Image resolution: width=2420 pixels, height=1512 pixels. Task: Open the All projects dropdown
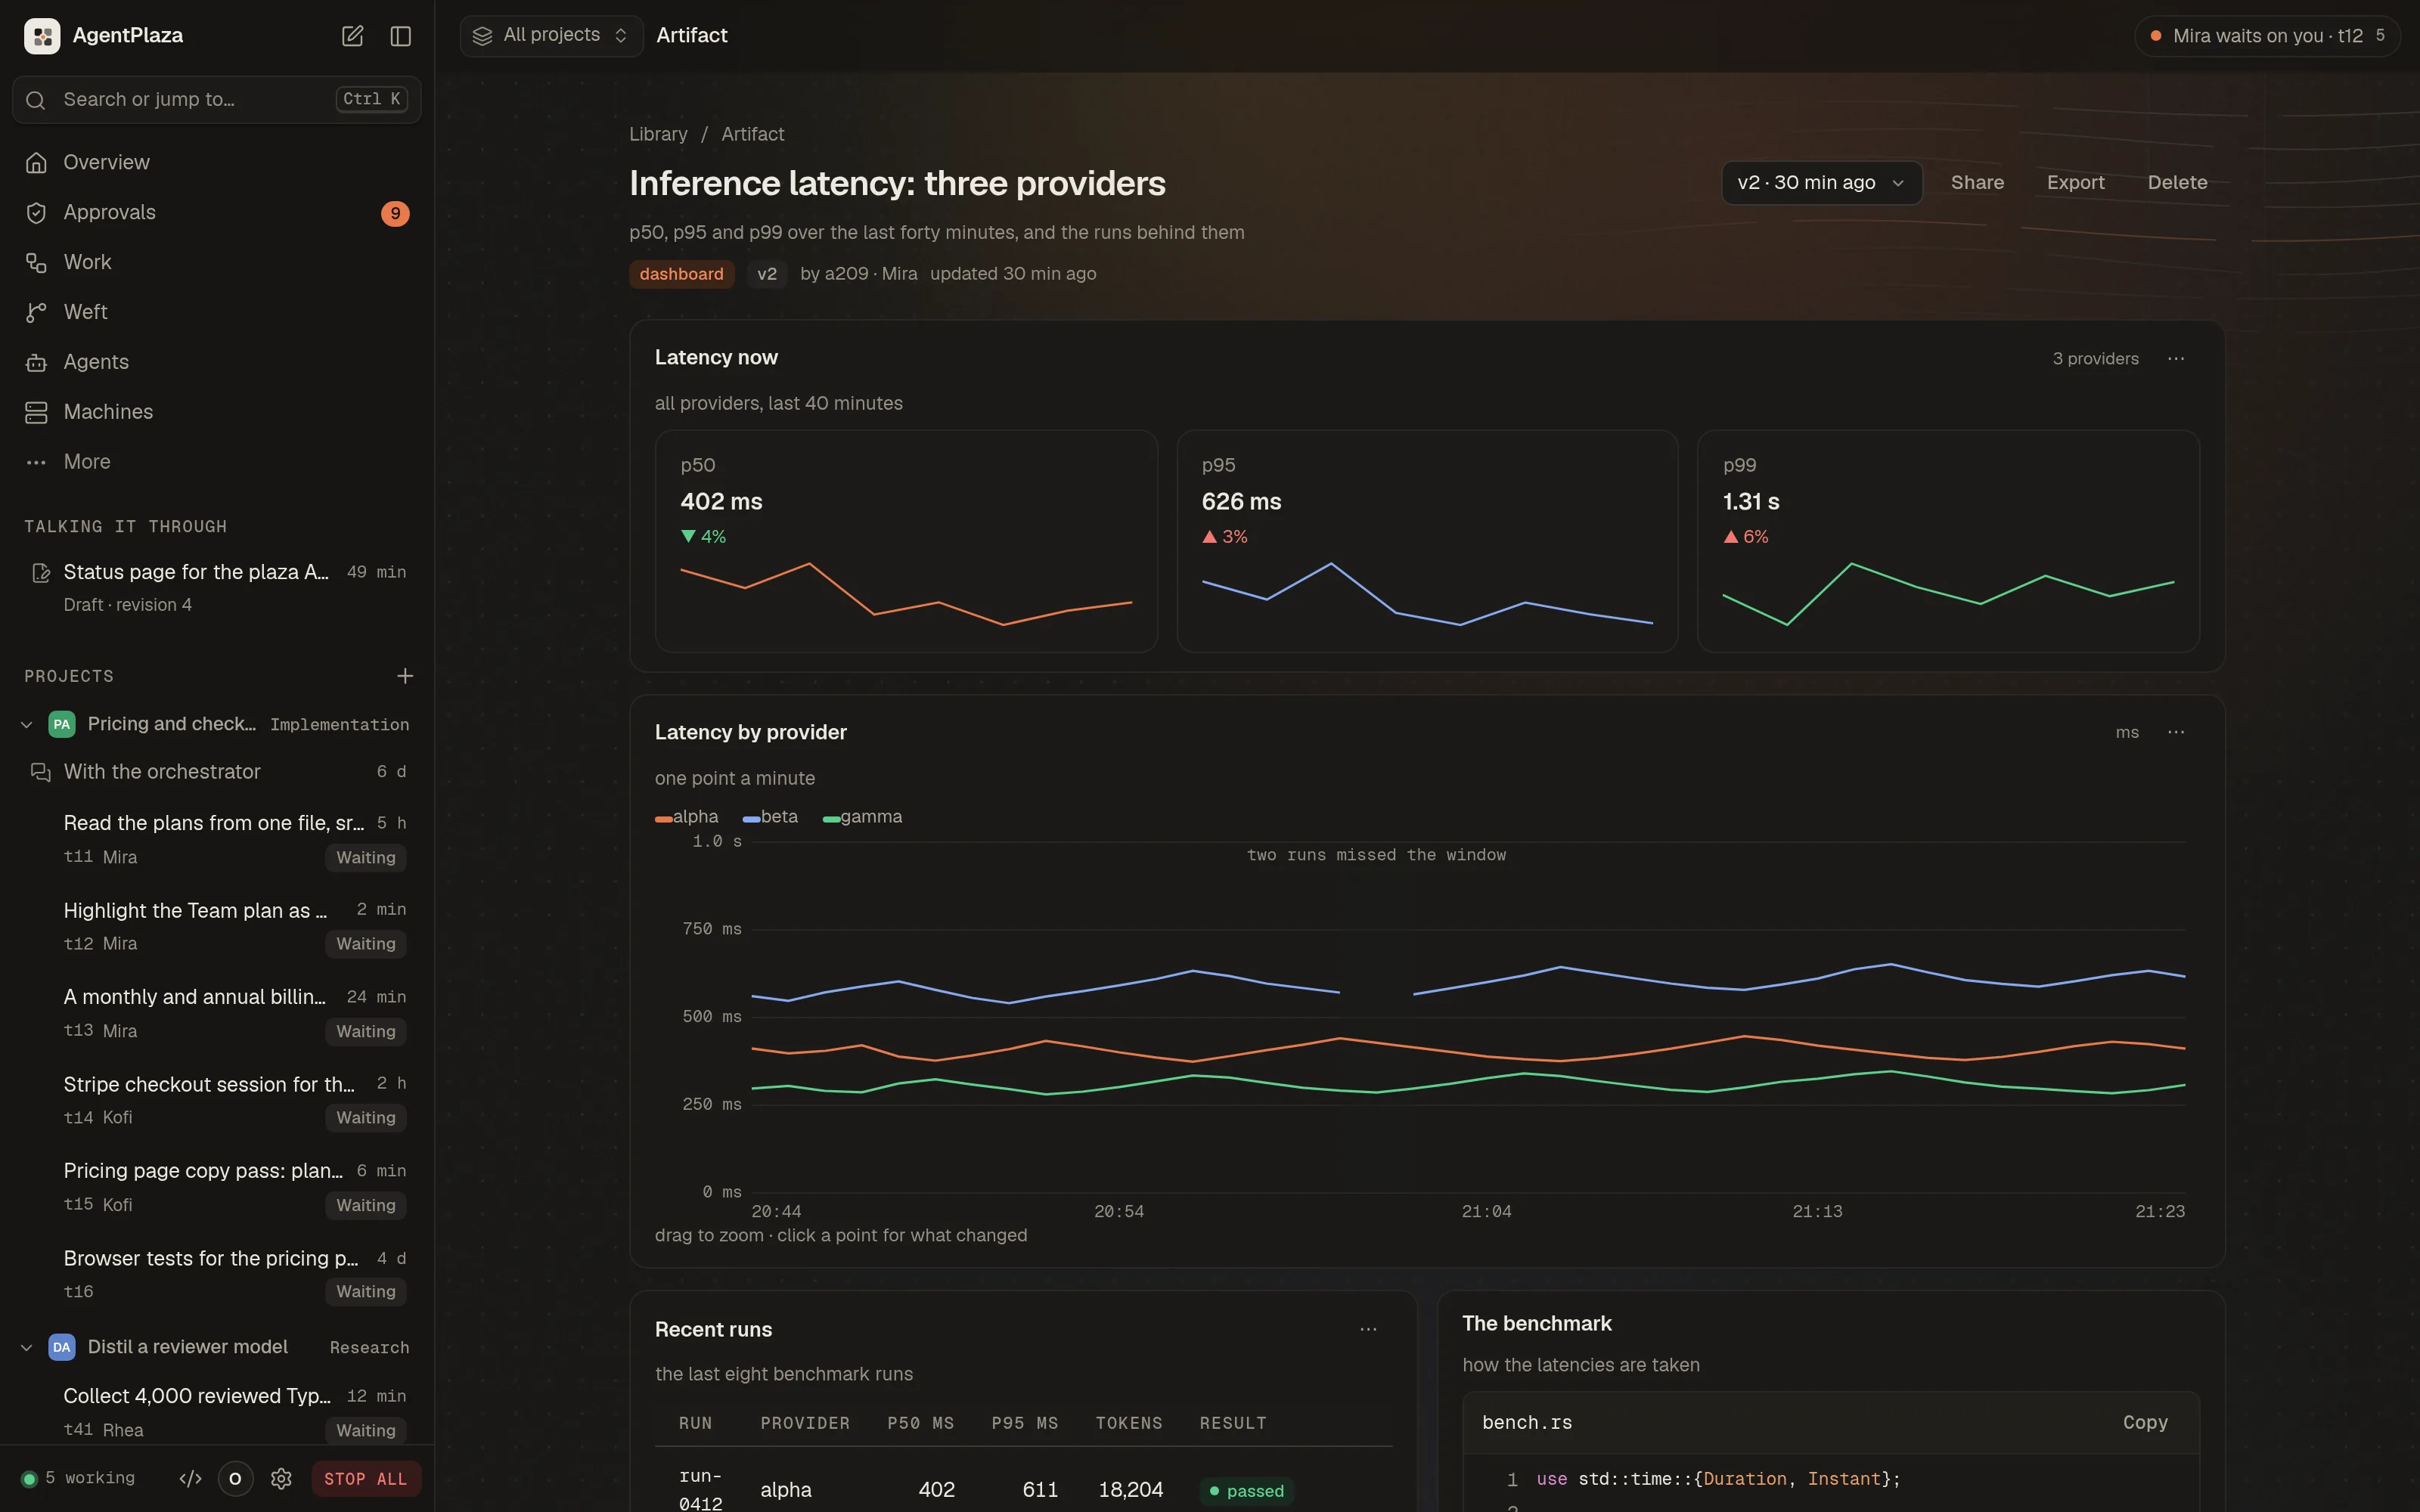coord(551,36)
